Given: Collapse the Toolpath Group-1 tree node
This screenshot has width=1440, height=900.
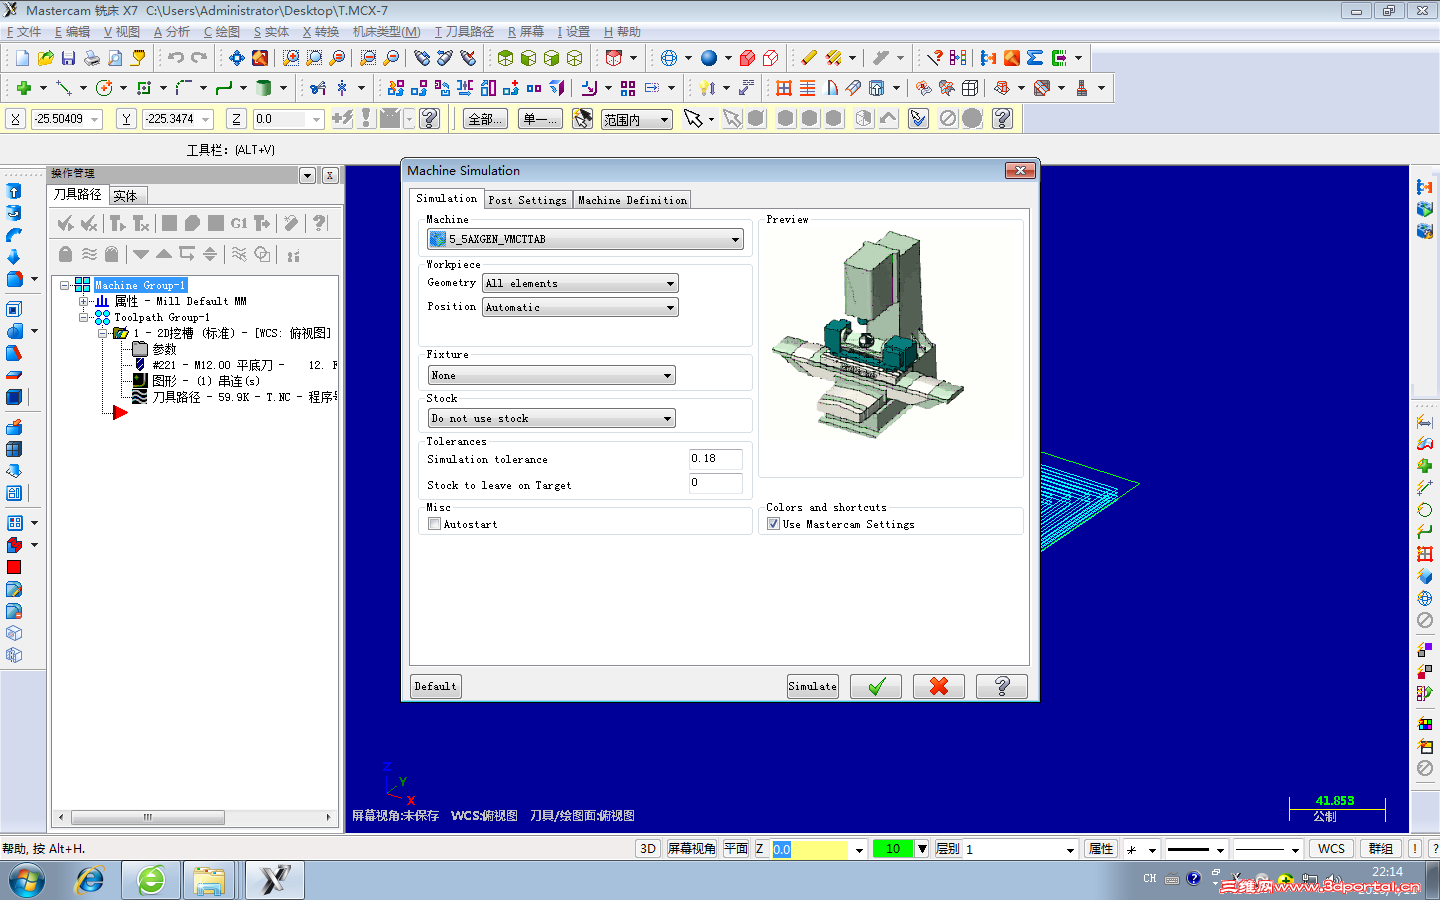Looking at the screenshot, I should pos(84,317).
